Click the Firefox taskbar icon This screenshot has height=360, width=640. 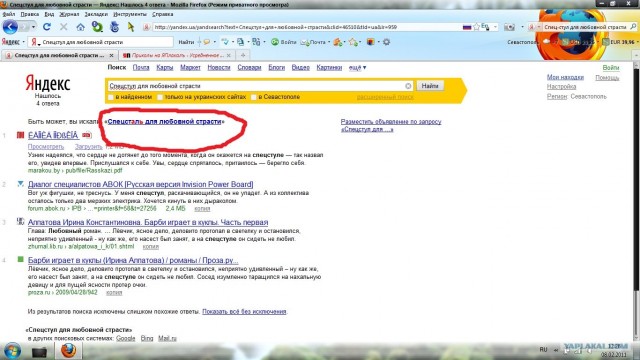click(x=68, y=351)
